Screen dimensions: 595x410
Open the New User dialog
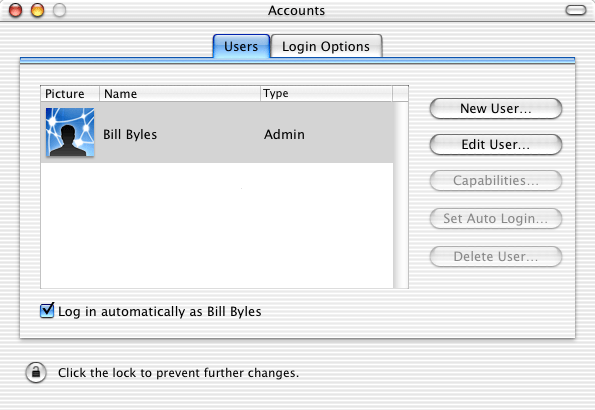pyautogui.click(x=496, y=109)
